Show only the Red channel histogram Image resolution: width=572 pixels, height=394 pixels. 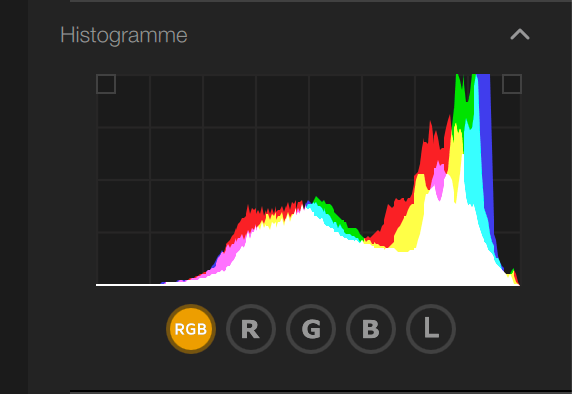point(251,329)
